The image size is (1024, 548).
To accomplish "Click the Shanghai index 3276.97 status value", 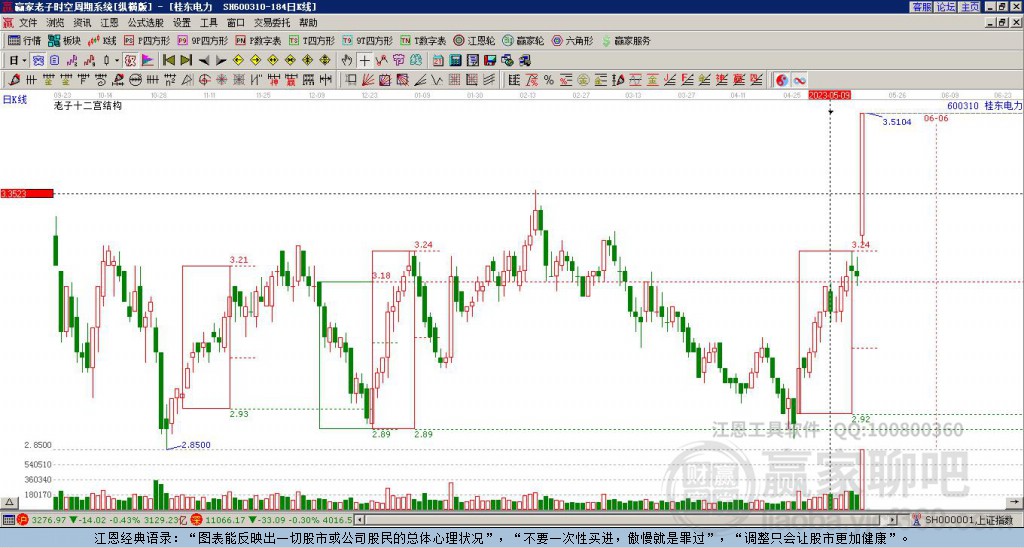I will [48, 520].
